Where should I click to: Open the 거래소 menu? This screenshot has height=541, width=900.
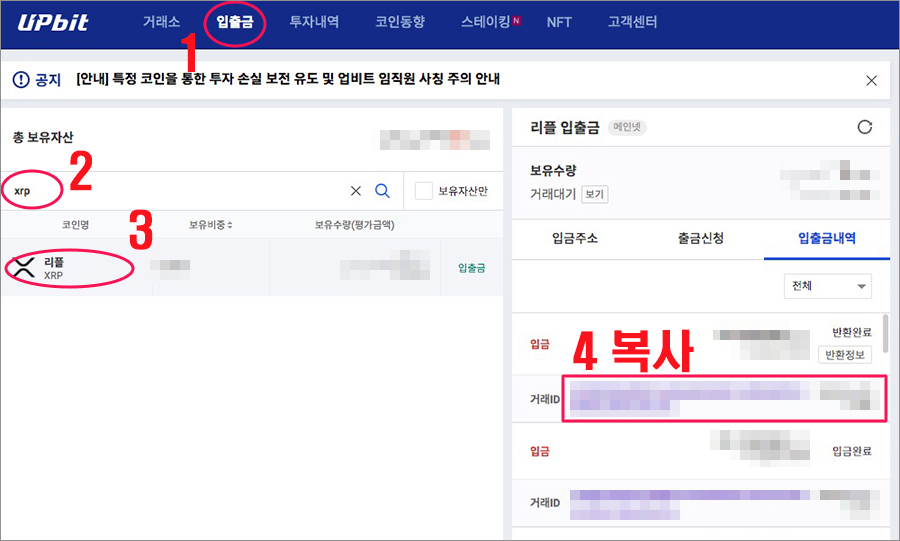(161, 22)
